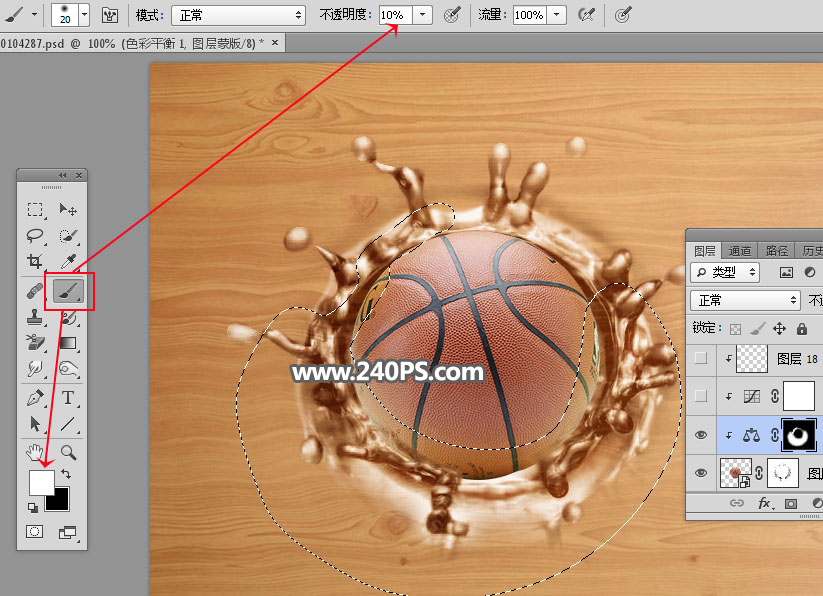Close the 0104287.psd document tab
Screen dimensions: 823x596
pos(275,43)
